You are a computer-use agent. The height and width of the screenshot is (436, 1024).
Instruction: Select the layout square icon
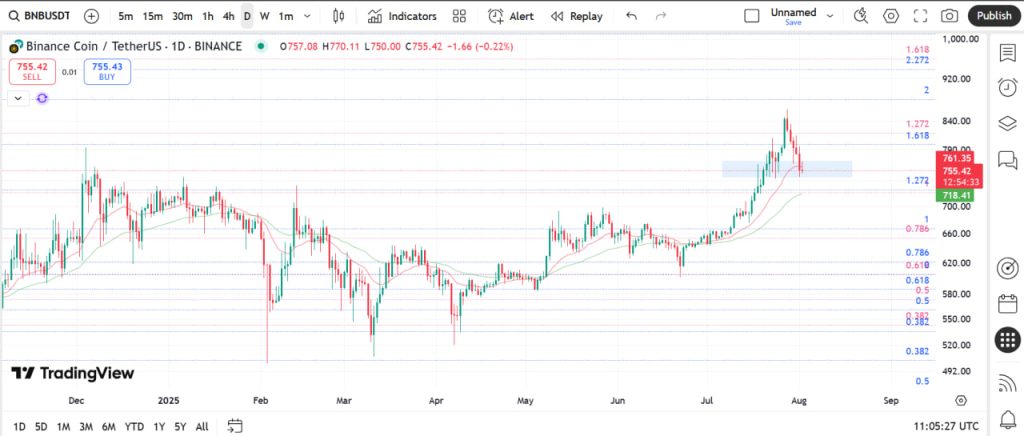point(752,16)
